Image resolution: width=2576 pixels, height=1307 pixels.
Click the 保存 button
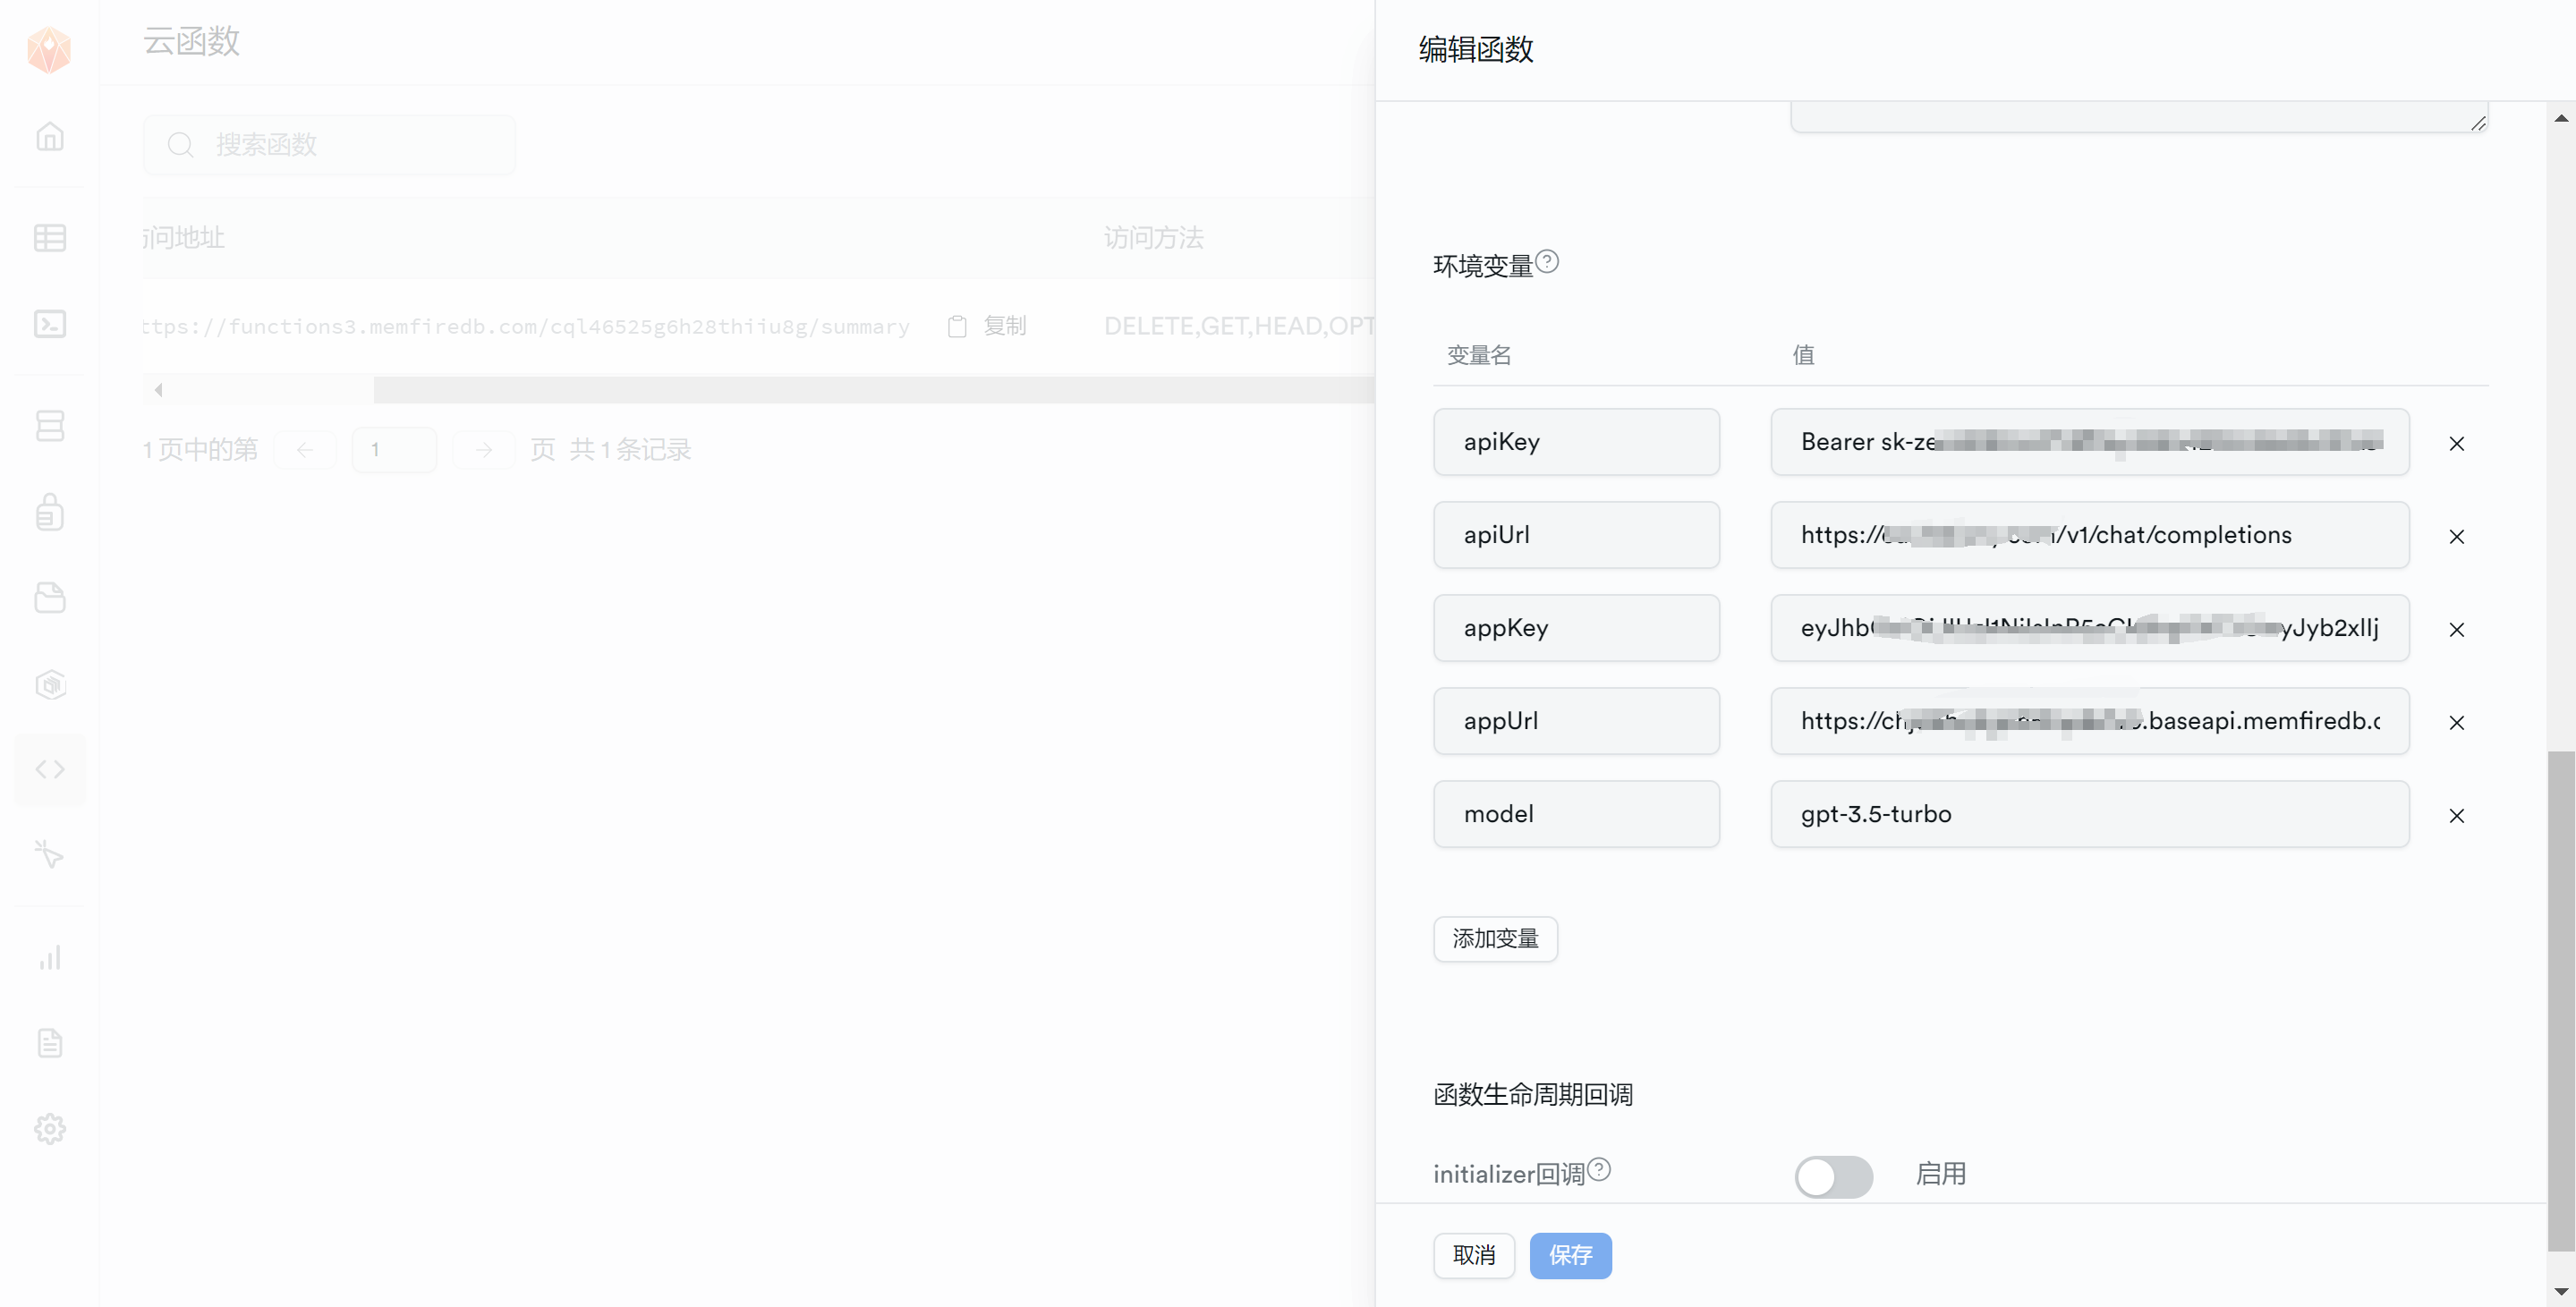pyautogui.click(x=1570, y=1255)
